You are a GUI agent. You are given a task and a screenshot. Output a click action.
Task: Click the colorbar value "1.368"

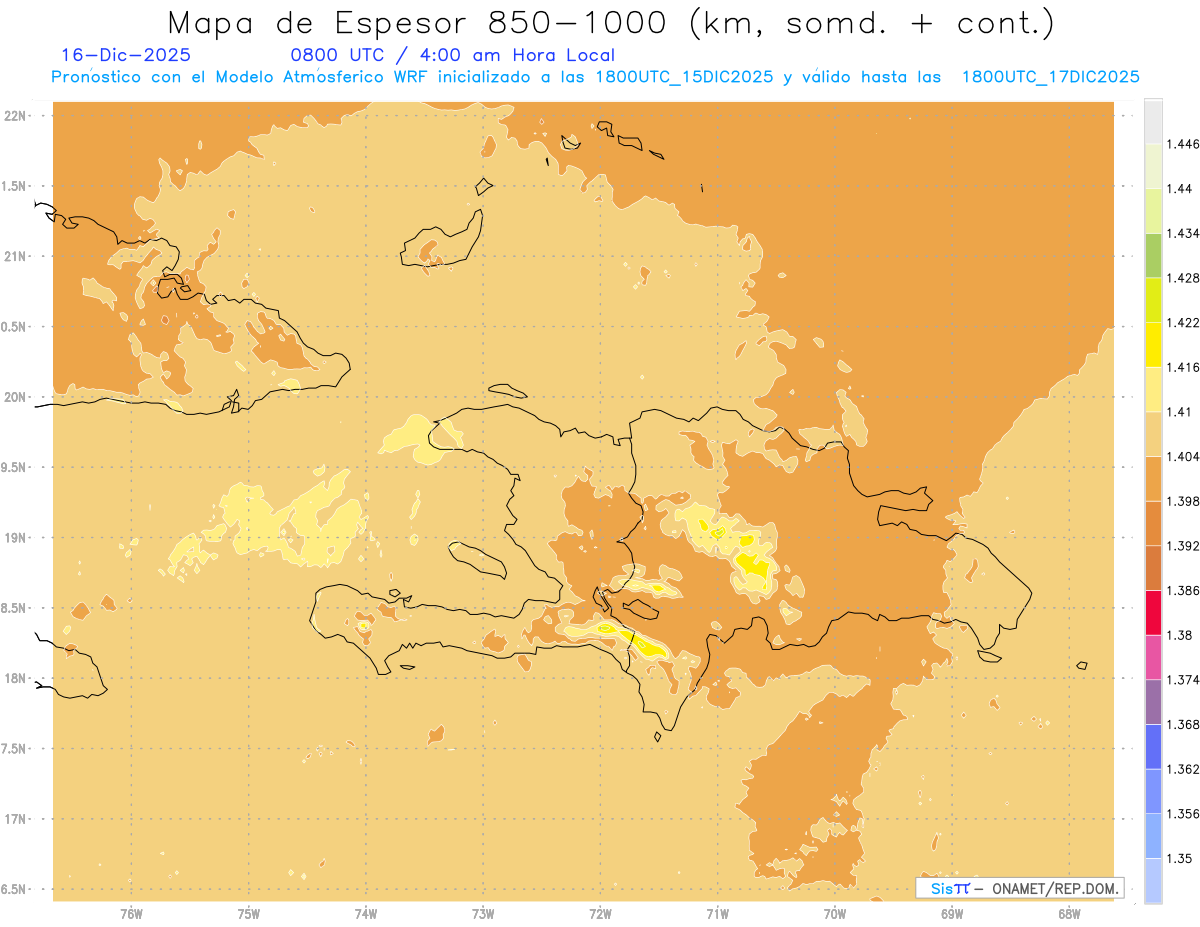[x=1183, y=724]
